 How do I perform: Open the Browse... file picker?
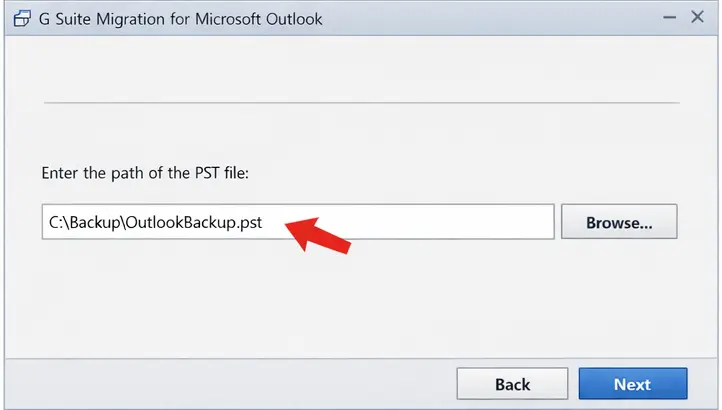619,222
